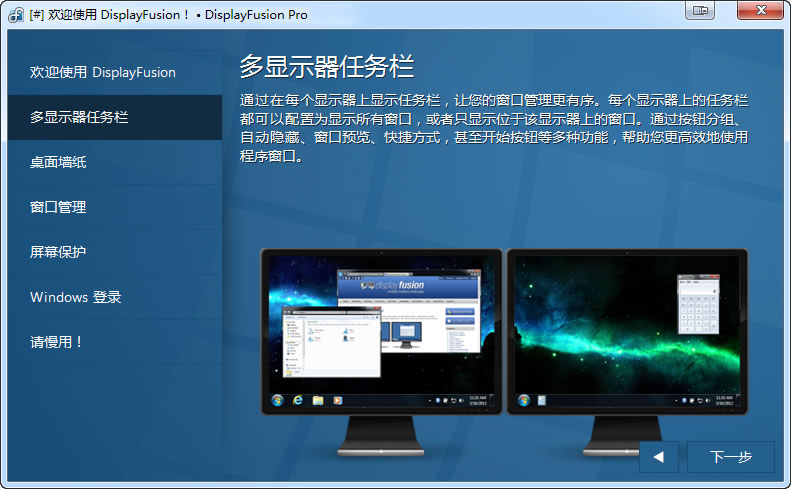Close the DisplayFusion welcome window
Image resolution: width=791 pixels, height=489 pixels.
(x=761, y=11)
